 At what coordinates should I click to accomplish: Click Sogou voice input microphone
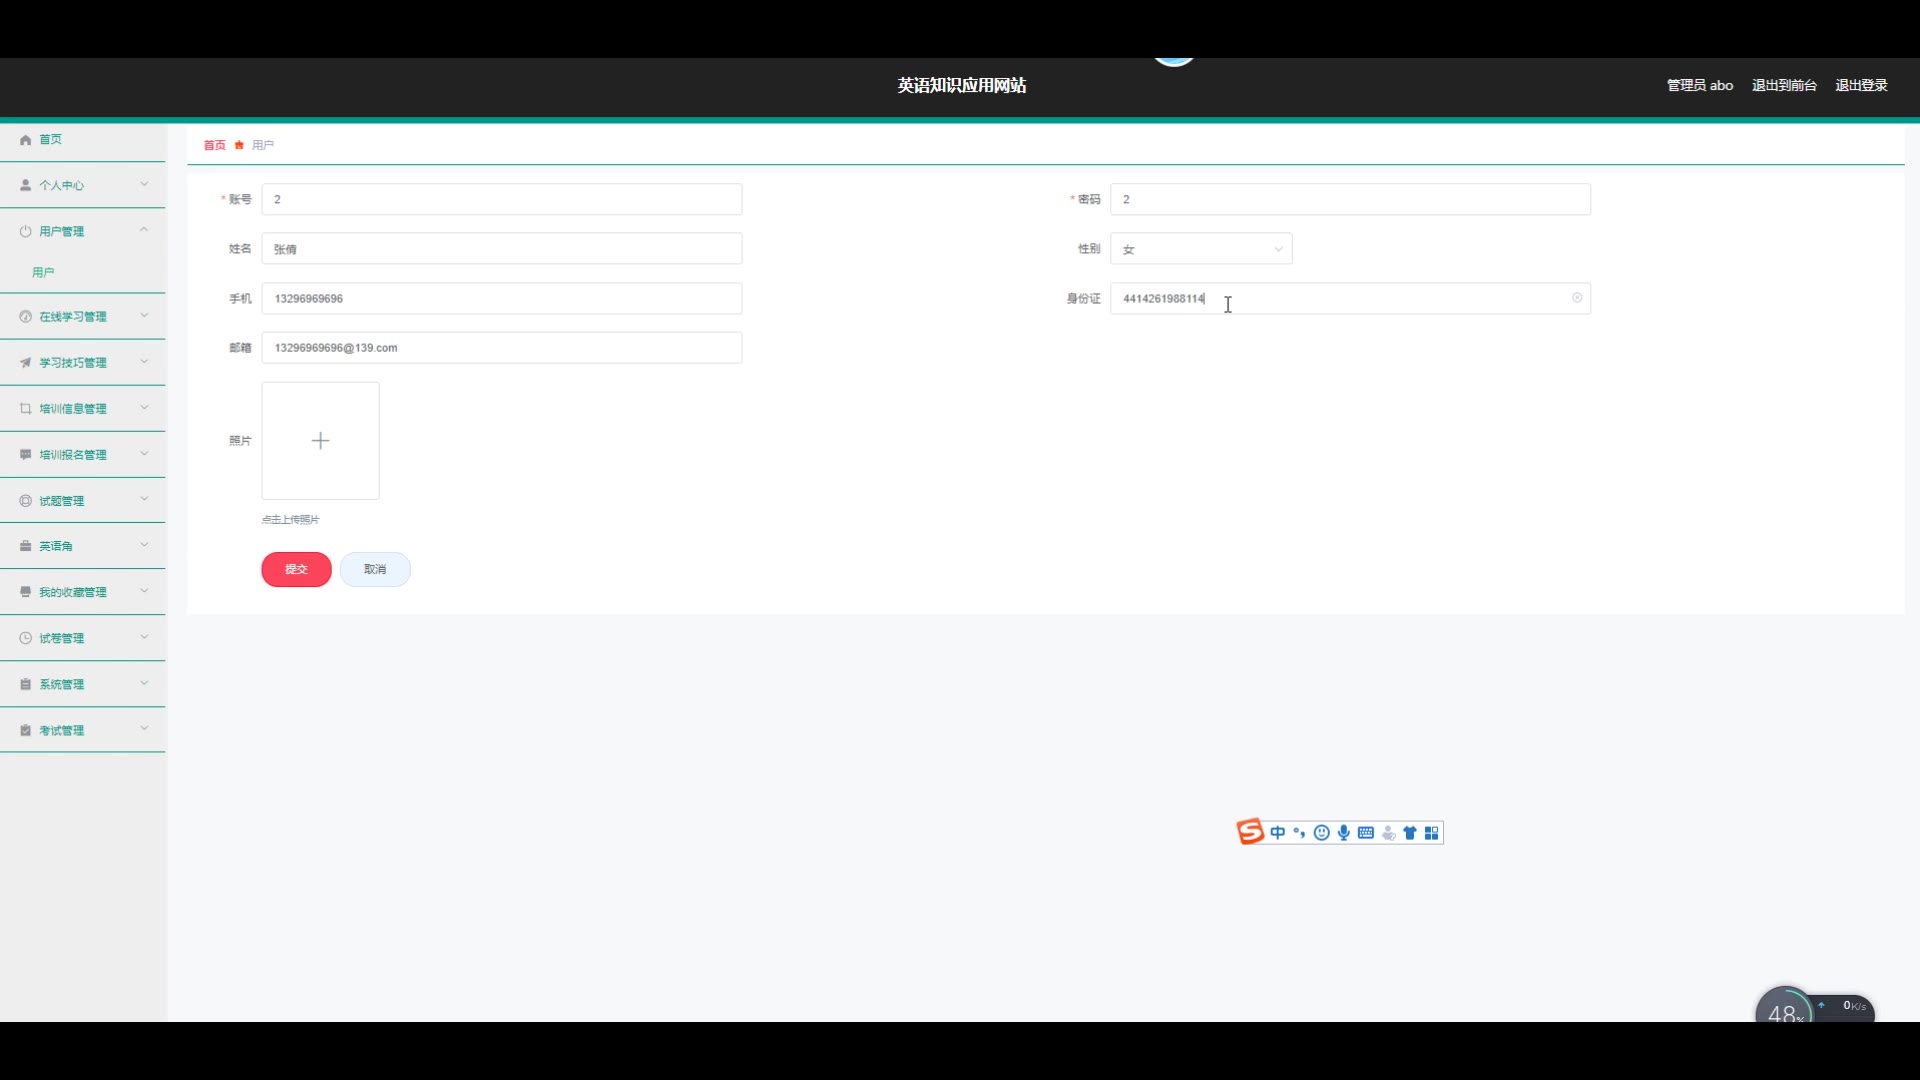tap(1343, 833)
